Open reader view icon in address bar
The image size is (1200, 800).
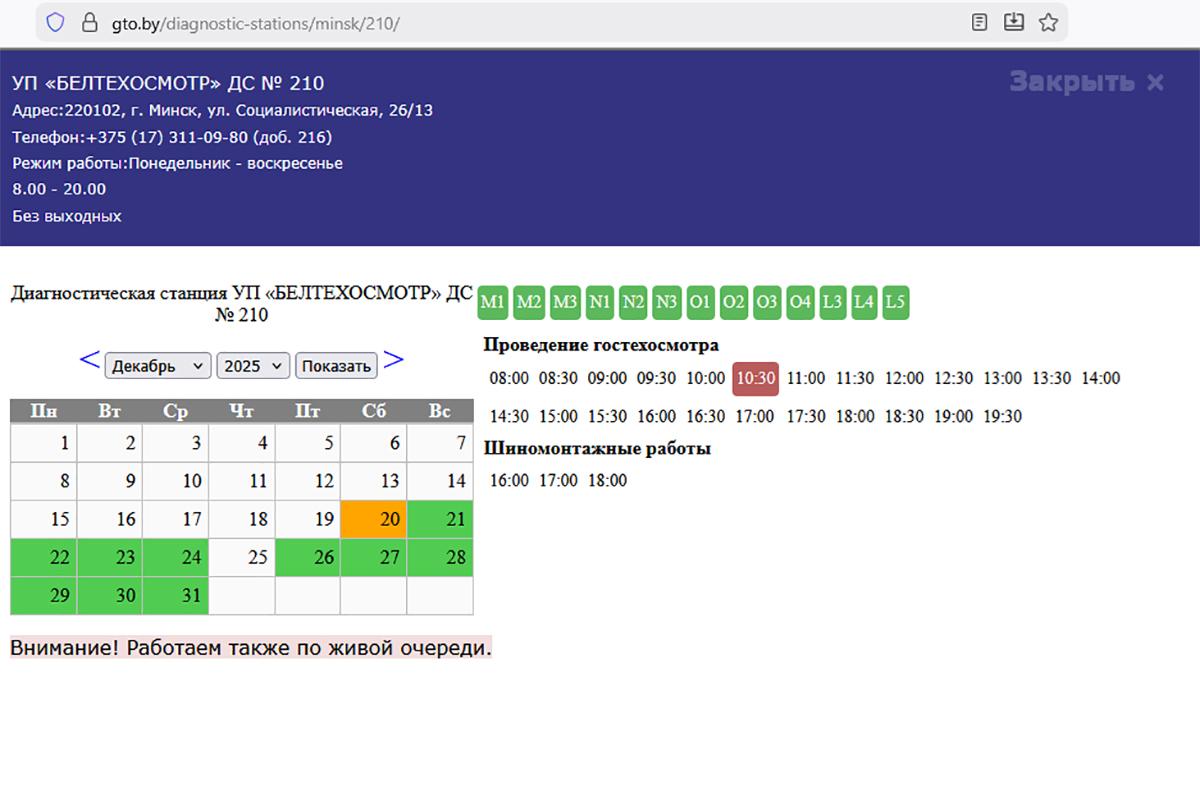coord(980,22)
